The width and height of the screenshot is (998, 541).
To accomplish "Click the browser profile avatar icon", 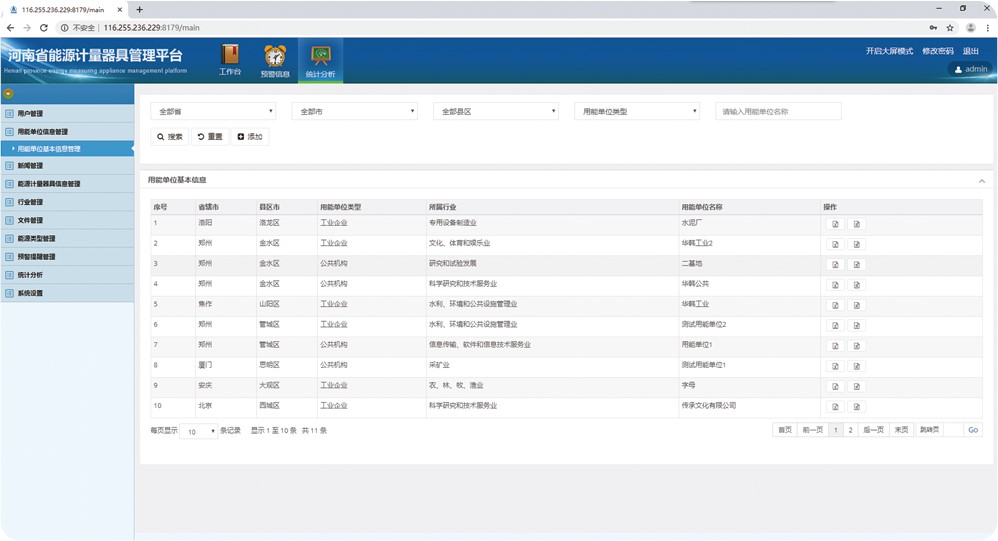I will point(971,27).
